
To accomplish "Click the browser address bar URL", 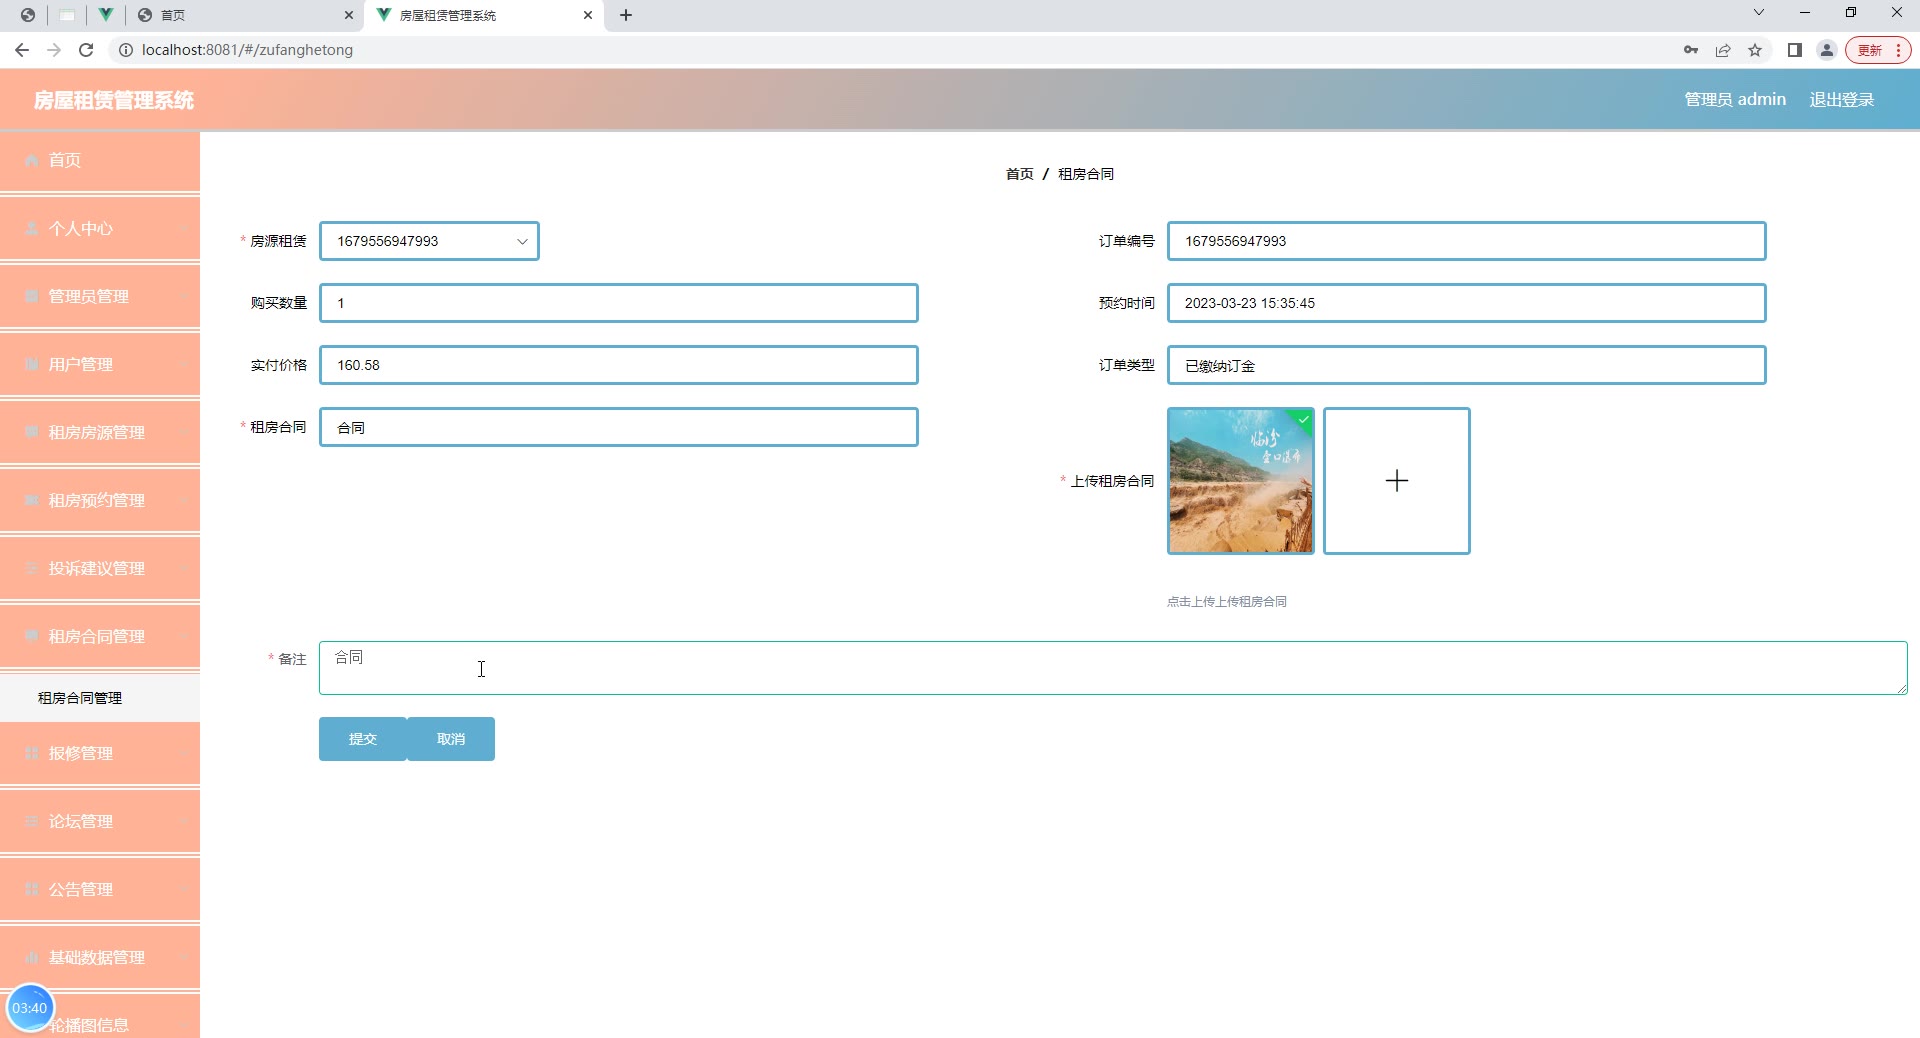I will [247, 50].
